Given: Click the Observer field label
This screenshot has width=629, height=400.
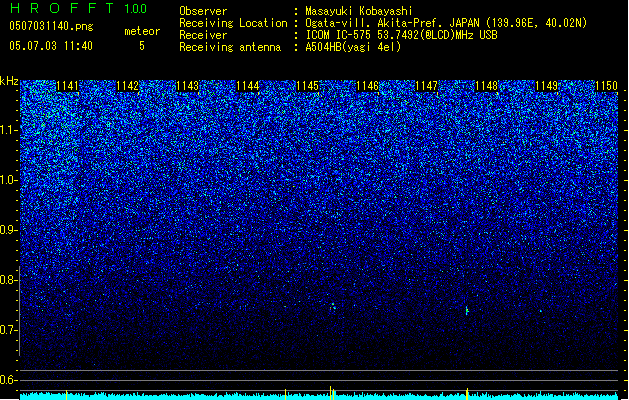Looking at the screenshot, I should point(203,11).
